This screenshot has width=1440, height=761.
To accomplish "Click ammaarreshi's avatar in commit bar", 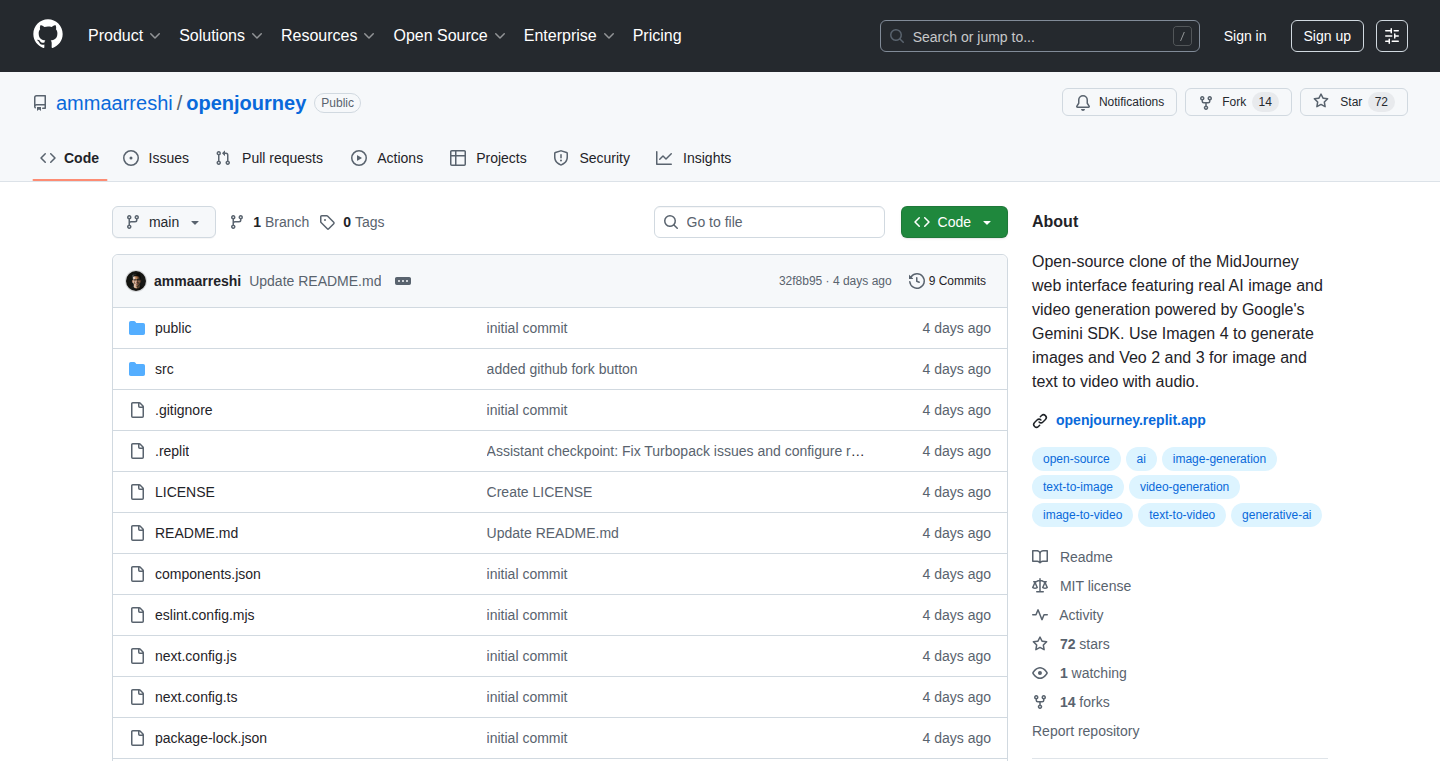I will tap(136, 281).
